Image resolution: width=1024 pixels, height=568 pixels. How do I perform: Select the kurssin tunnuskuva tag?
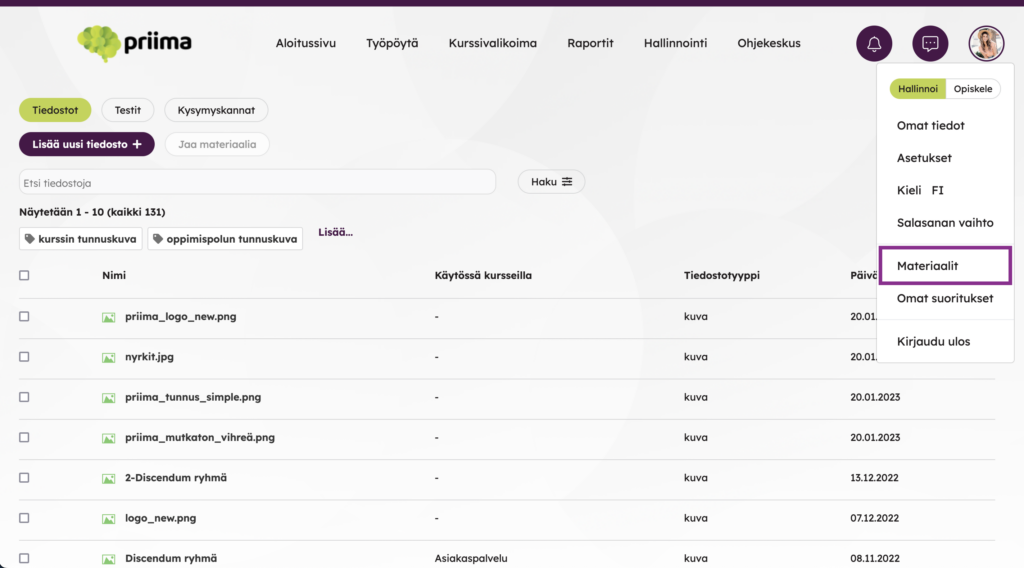(81, 239)
